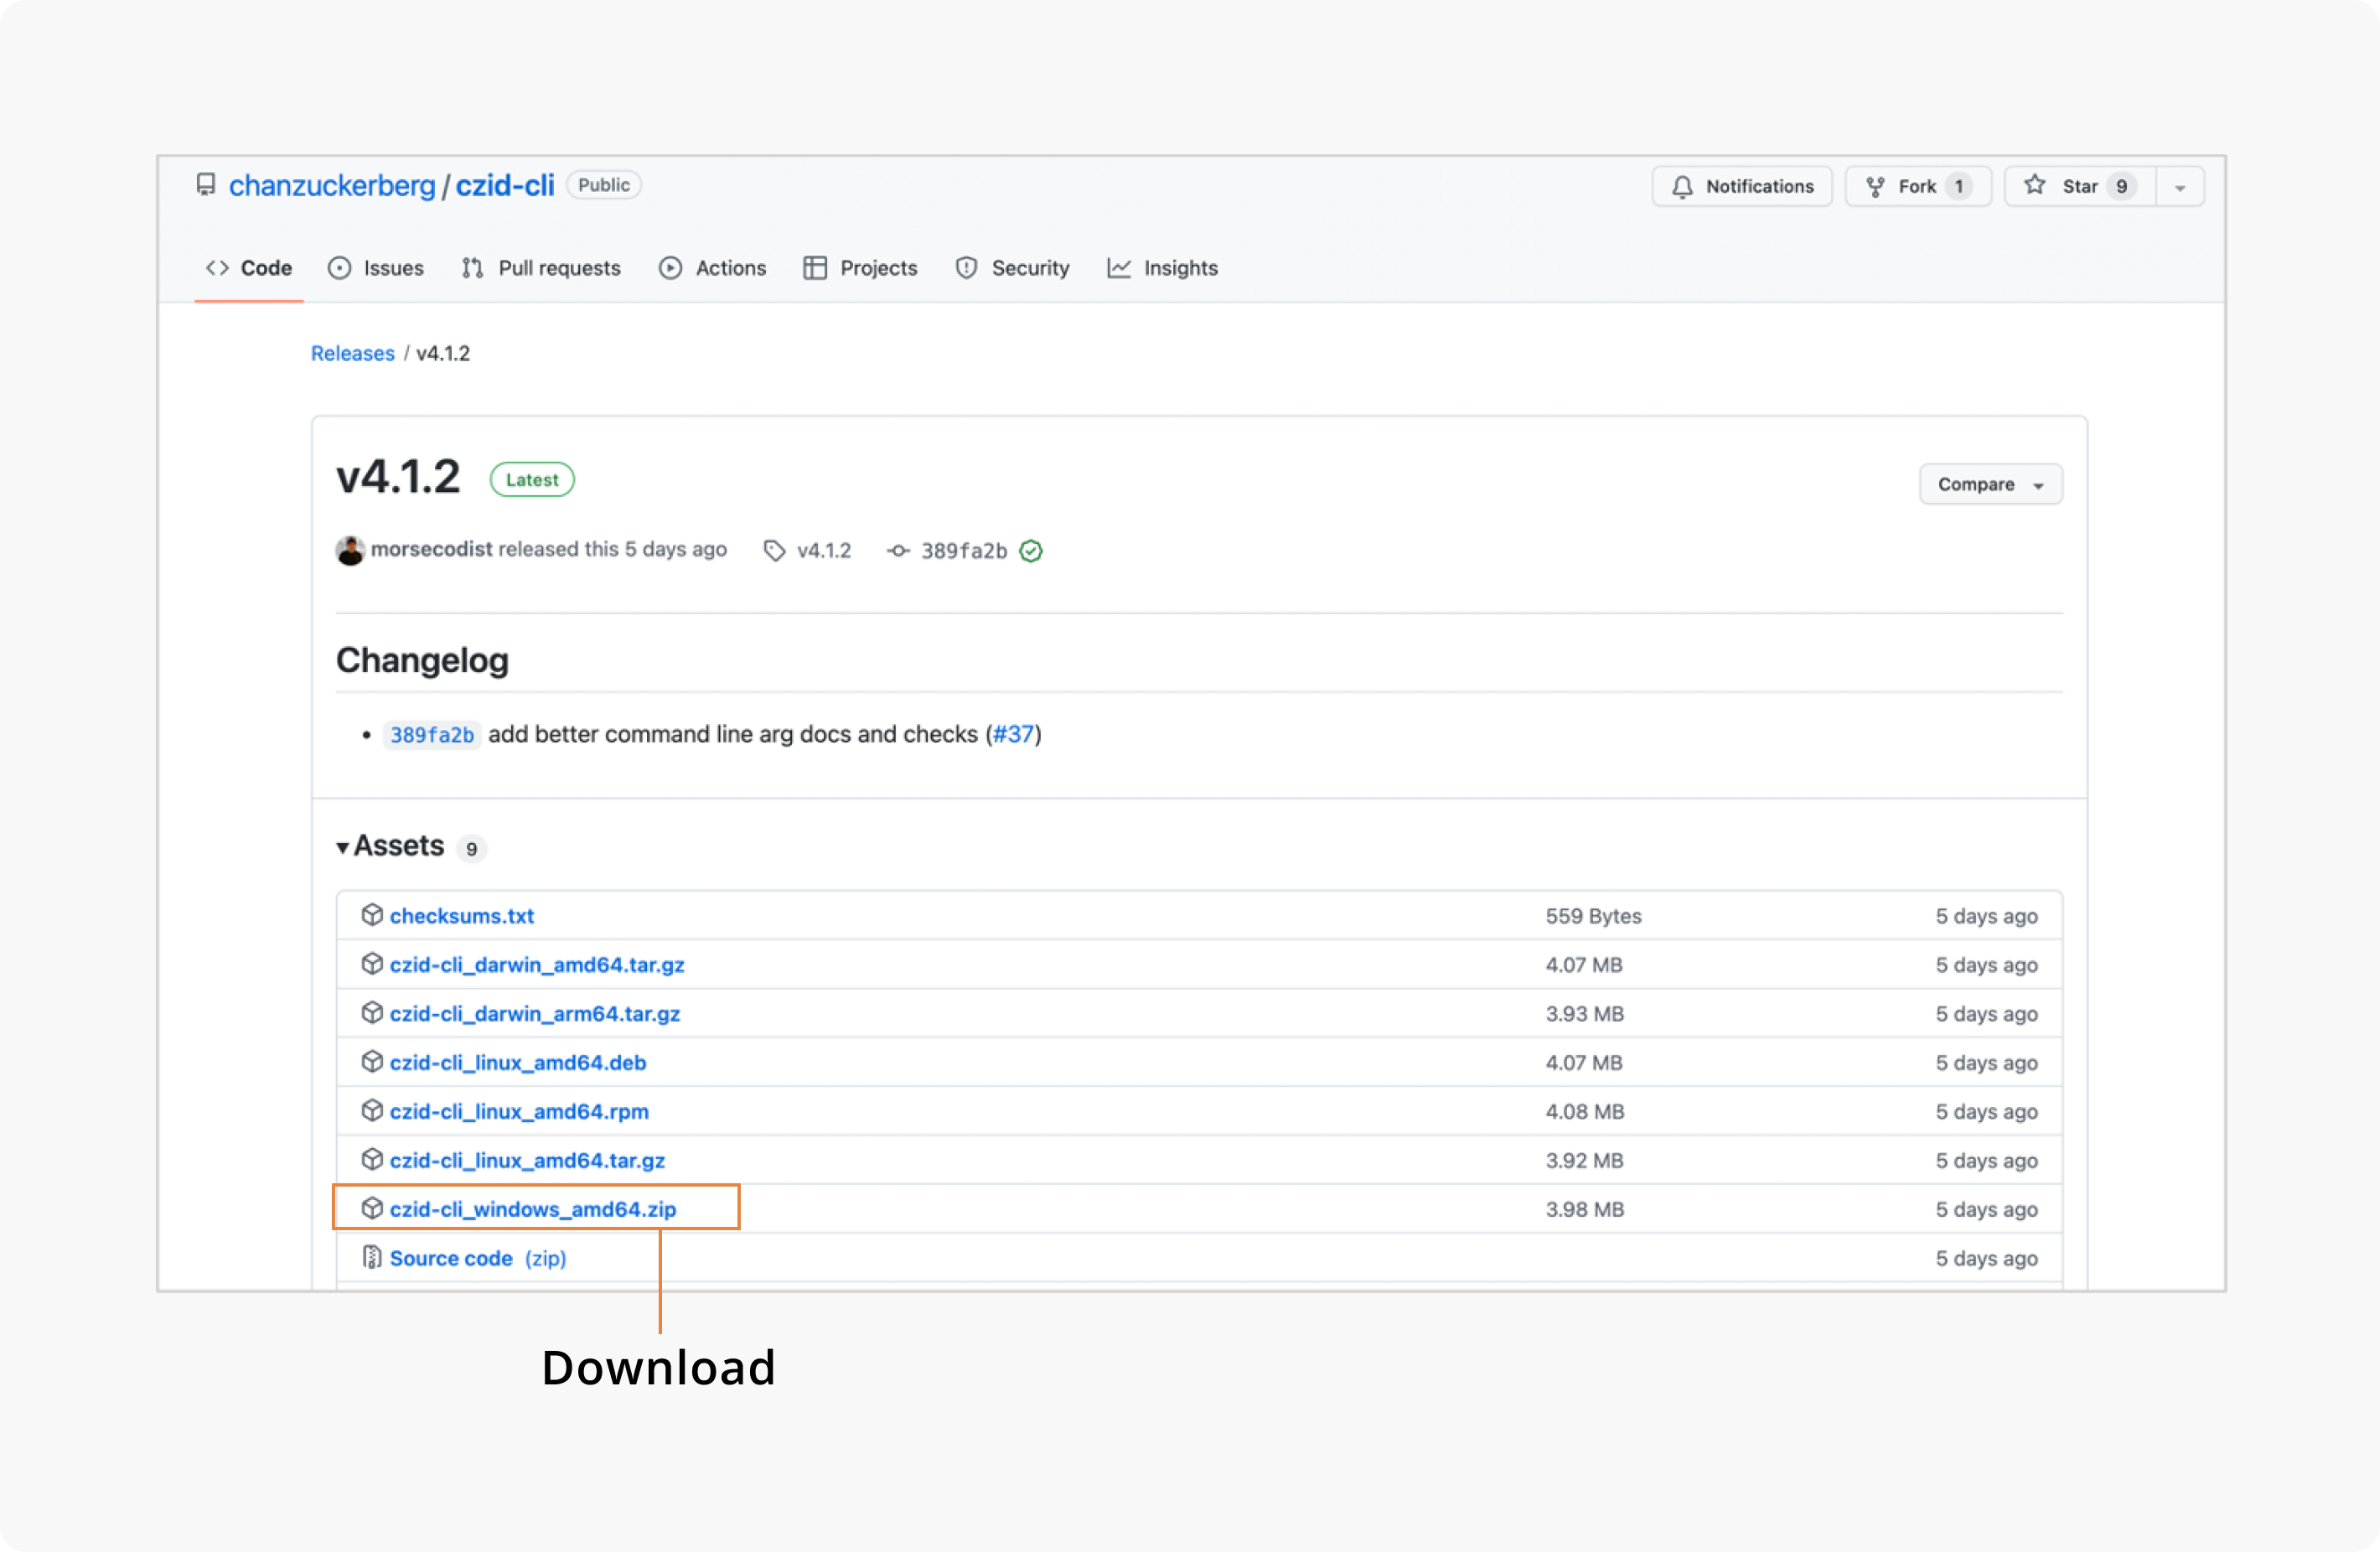Screen dimensions: 2380x1552
Task: Open the Projects tab
Action: [860, 268]
